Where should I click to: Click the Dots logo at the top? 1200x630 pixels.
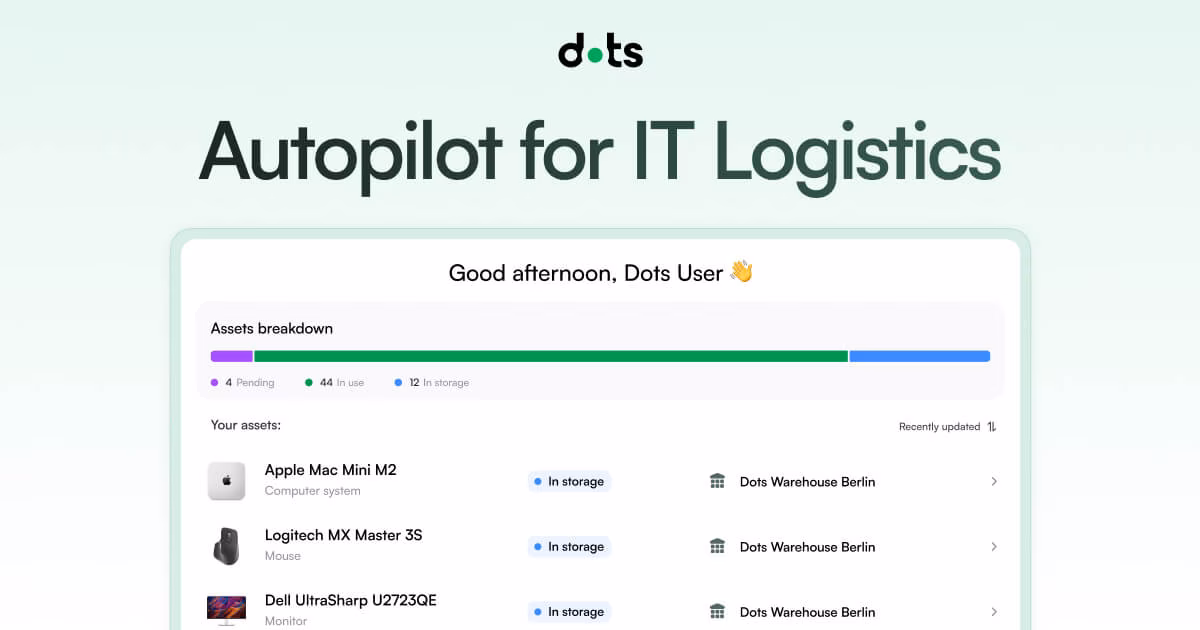click(x=600, y=49)
